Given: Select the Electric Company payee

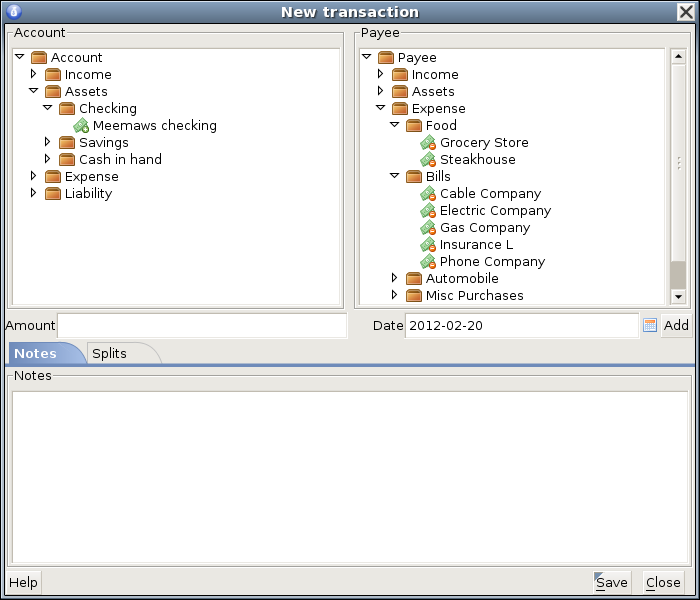Looking at the screenshot, I should (495, 211).
